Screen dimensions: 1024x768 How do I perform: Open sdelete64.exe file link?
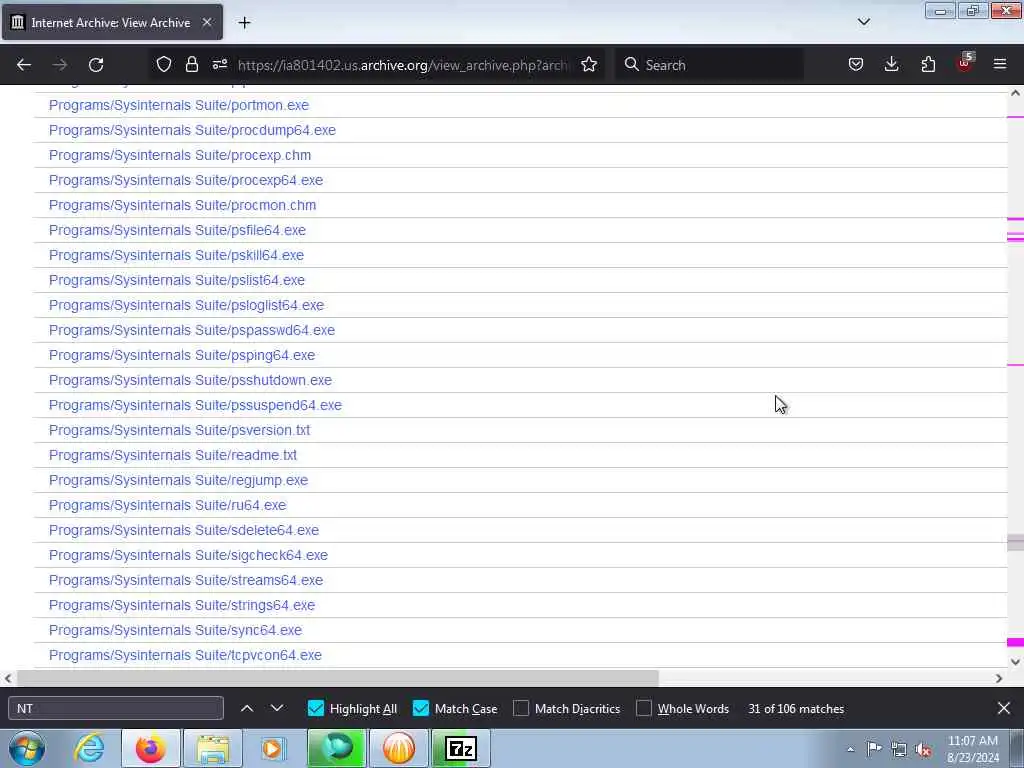[184, 530]
